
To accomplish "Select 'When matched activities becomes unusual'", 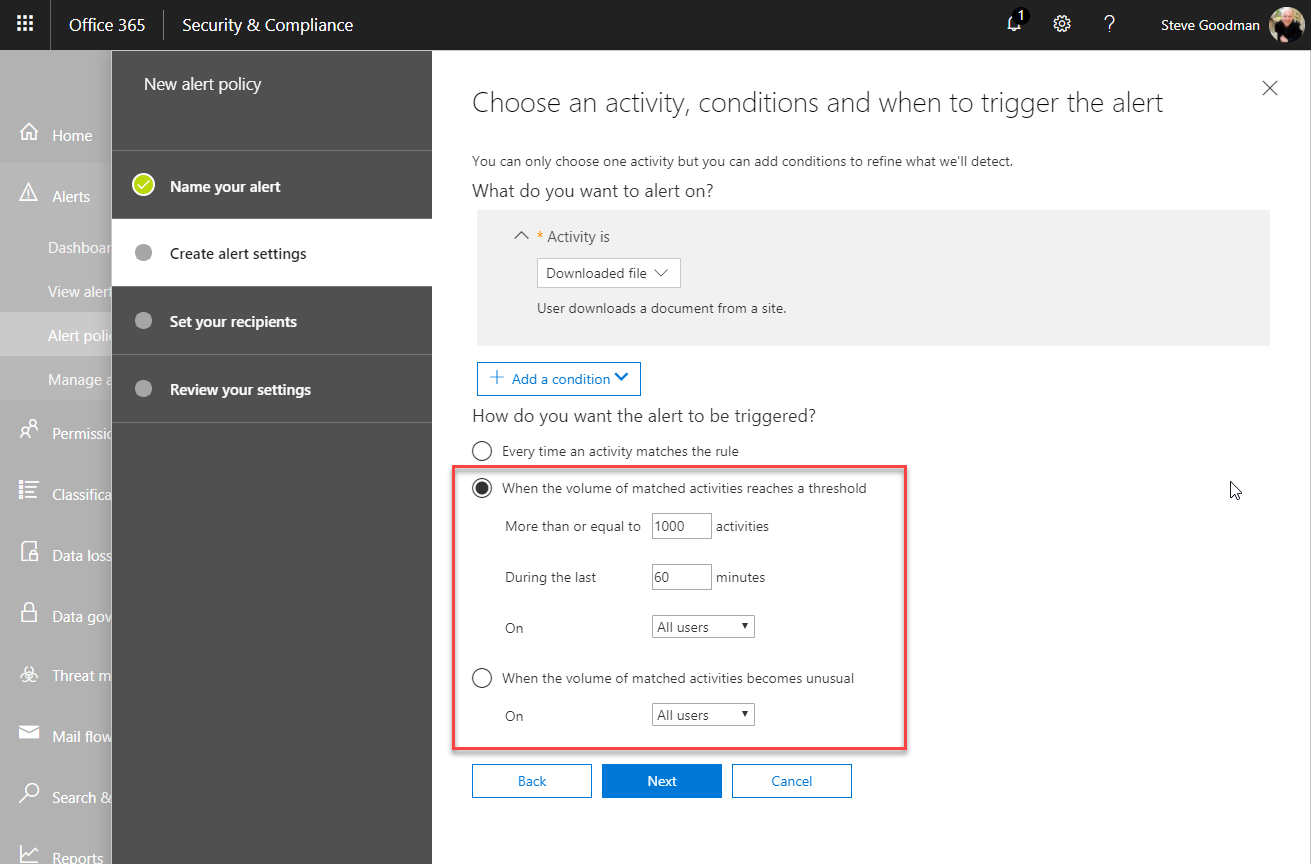I will [x=482, y=678].
